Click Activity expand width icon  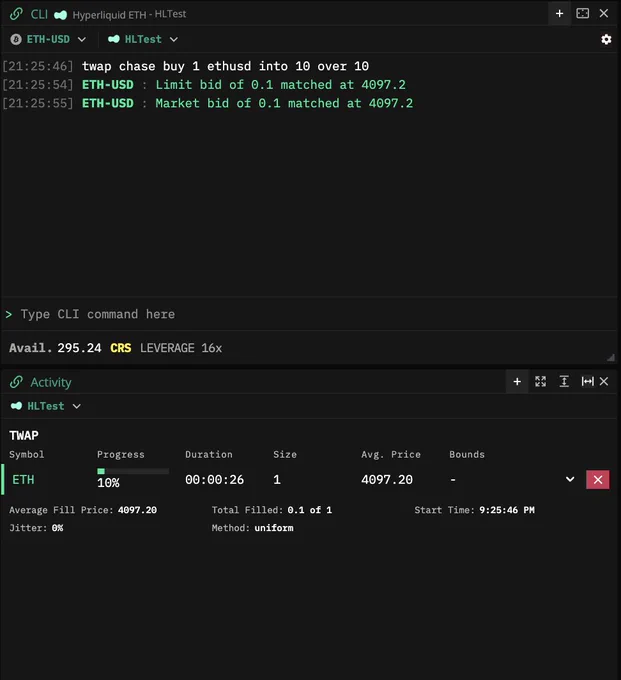(588, 382)
